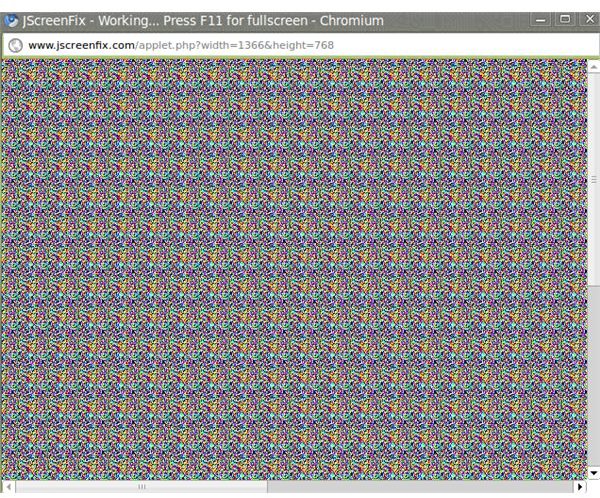Click the horizontal scrollbar left arrow
The image size is (600, 498).
[x=8, y=487]
